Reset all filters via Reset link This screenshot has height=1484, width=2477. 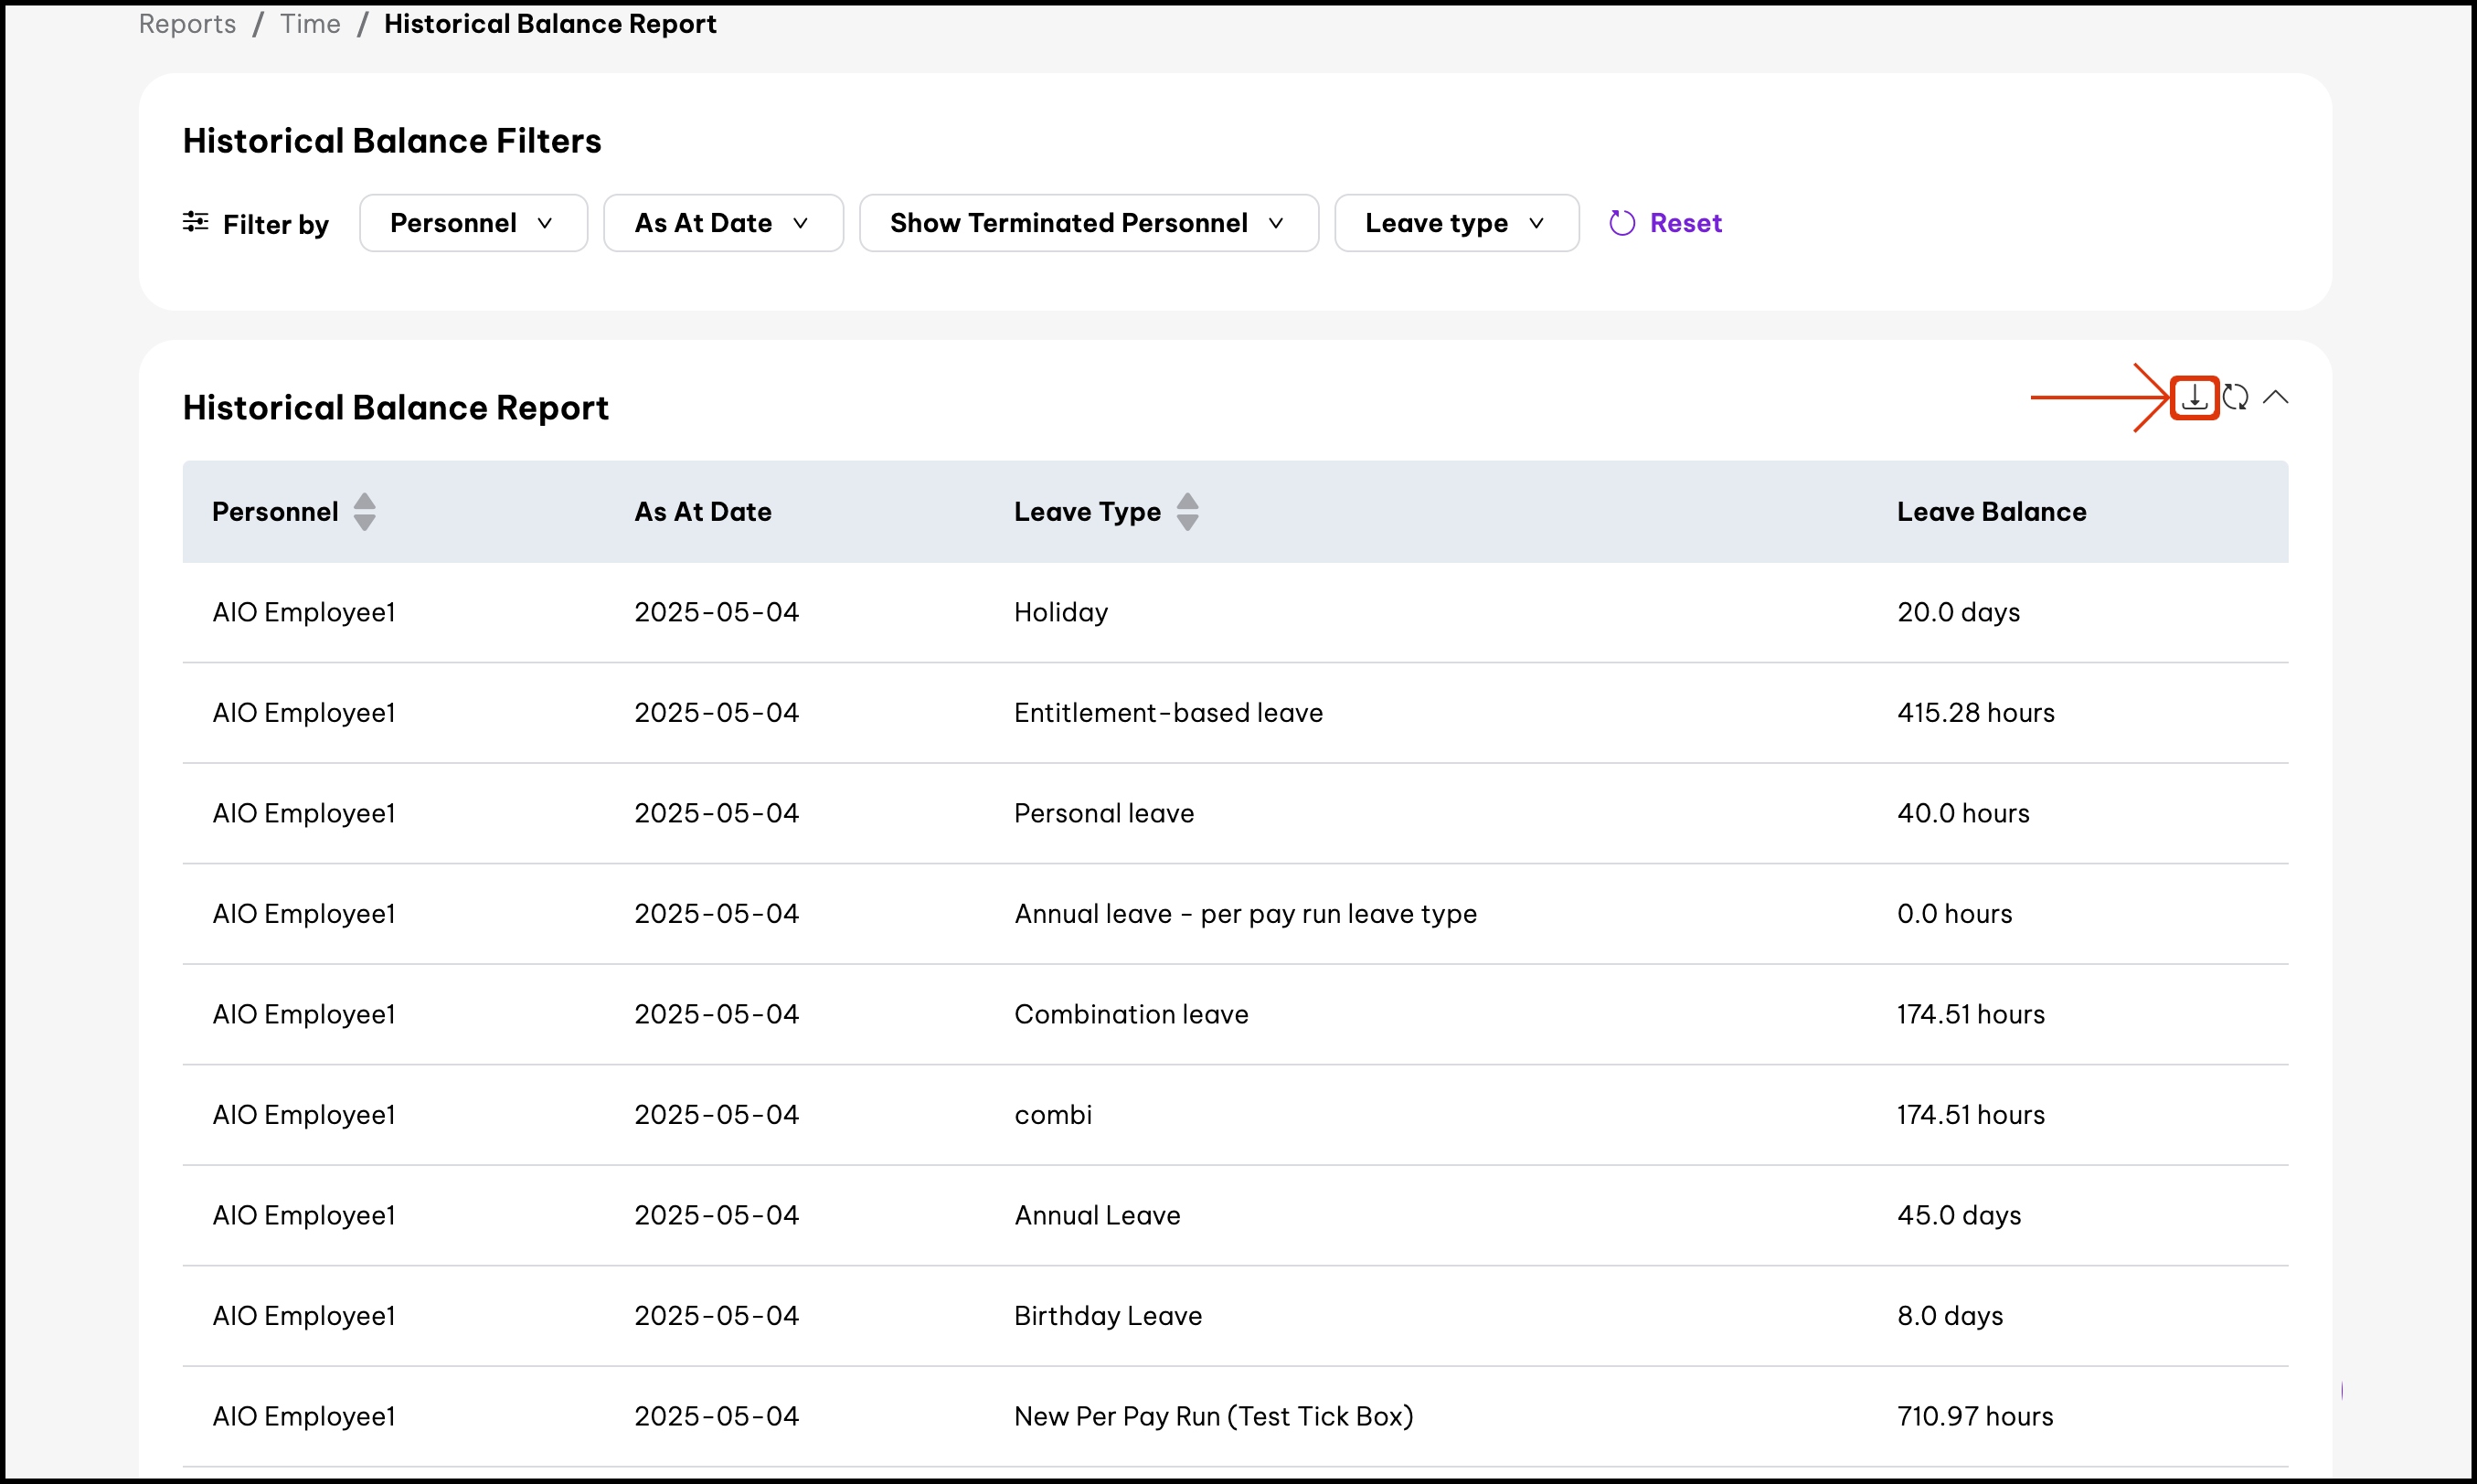[1685, 223]
